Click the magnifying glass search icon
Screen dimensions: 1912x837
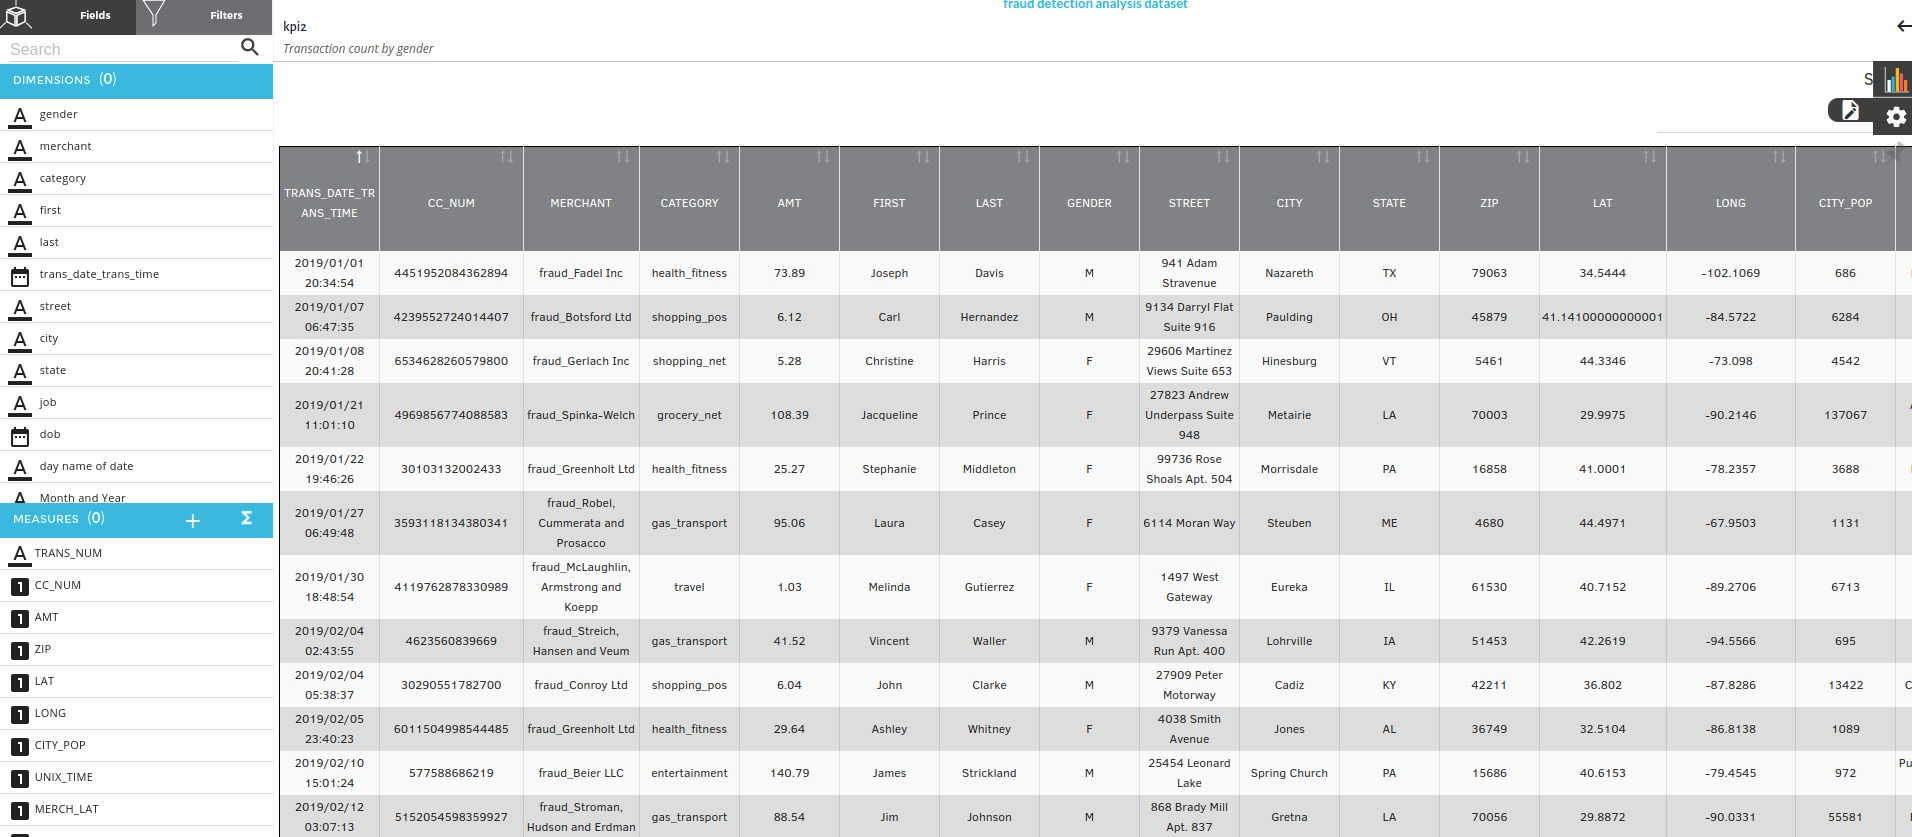250,47
